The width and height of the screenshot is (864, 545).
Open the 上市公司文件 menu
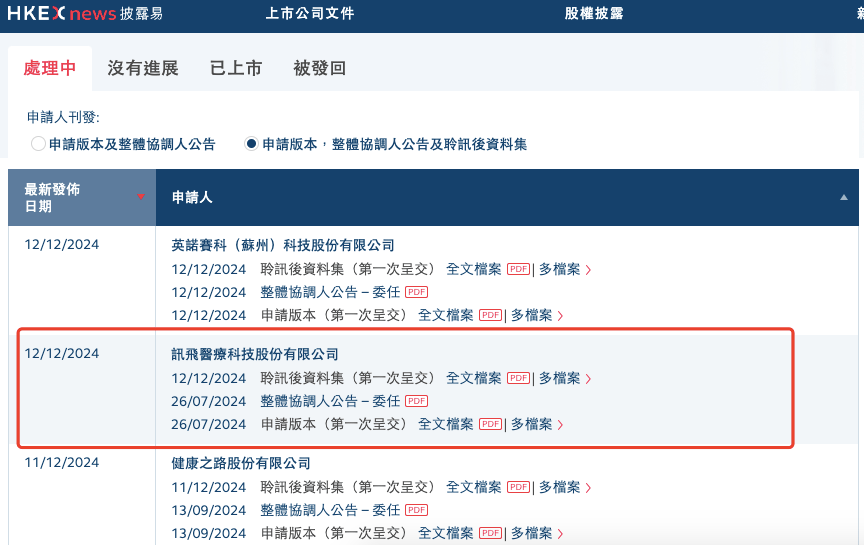[x=310, y=14]
